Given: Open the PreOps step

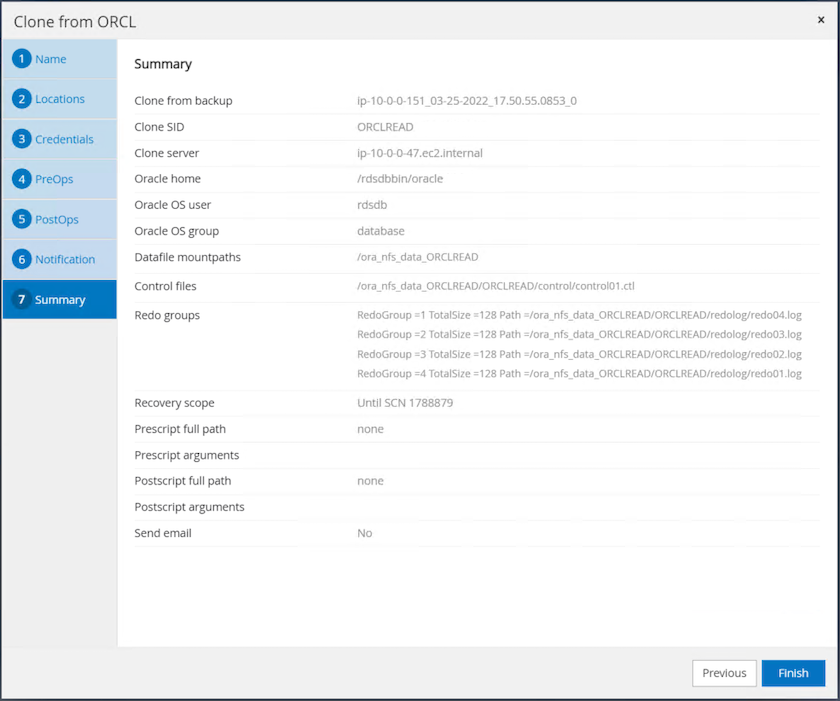Looking at the screenshot, I should pyautogui.click(x=54, y=179).
